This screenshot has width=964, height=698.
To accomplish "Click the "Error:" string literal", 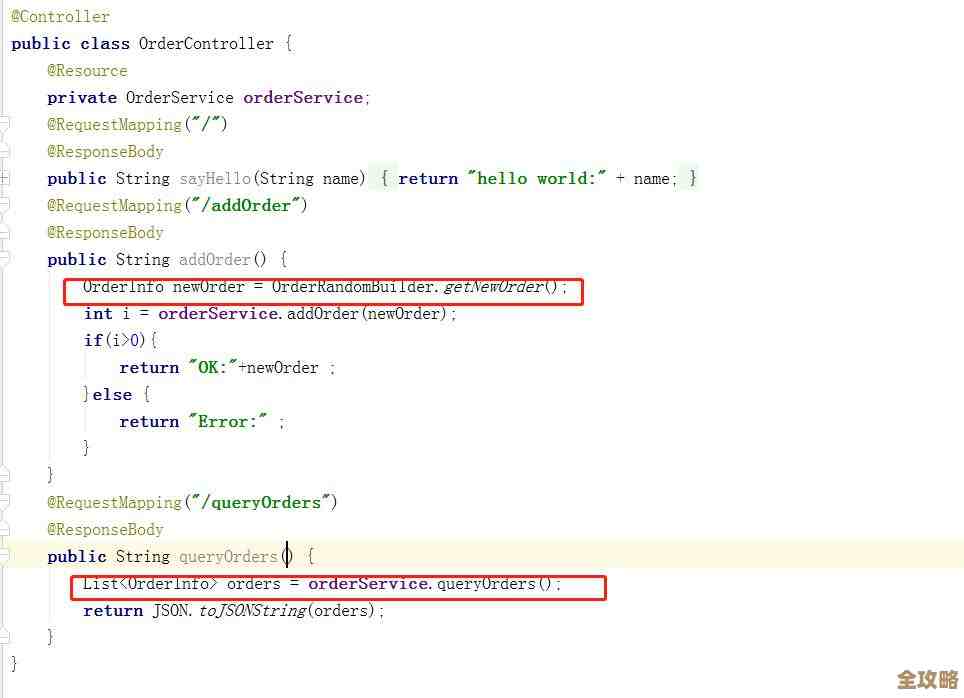I will coord(228,422).
